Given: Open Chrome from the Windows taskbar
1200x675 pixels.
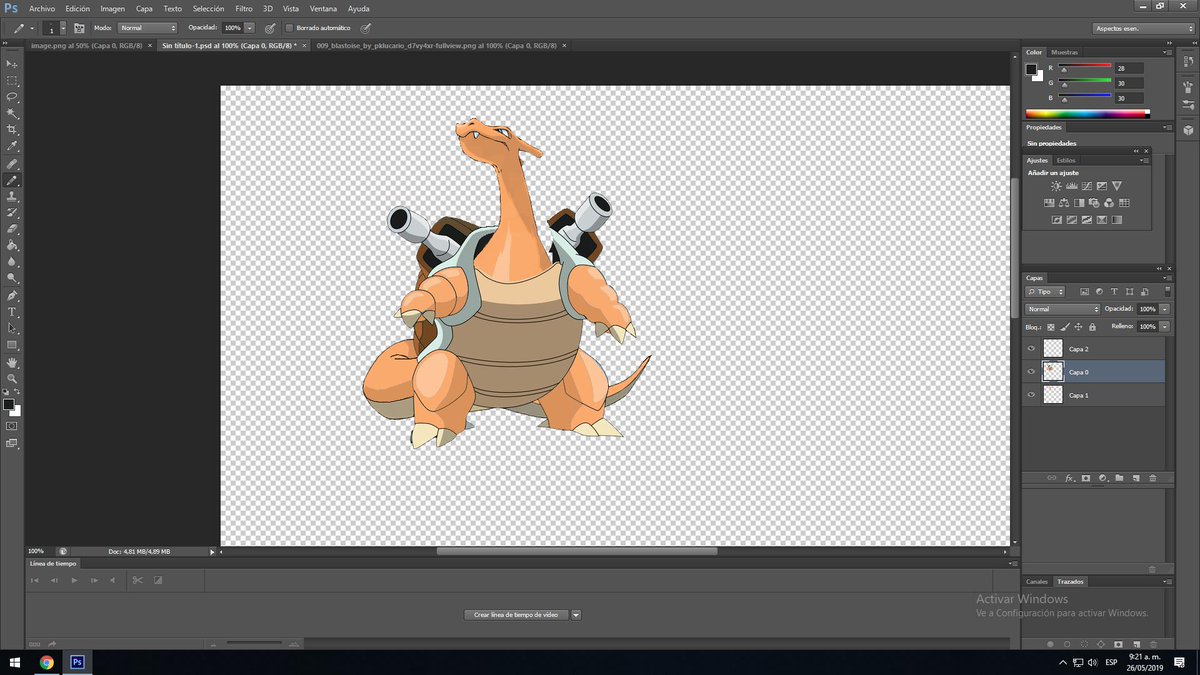Looking at the screenshot, I should [47, 662].
